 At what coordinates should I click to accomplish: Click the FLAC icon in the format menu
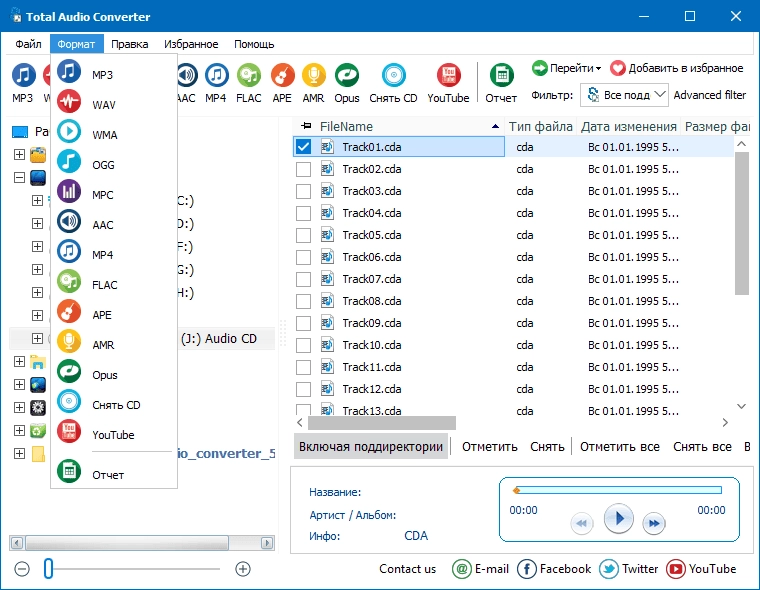69,281
